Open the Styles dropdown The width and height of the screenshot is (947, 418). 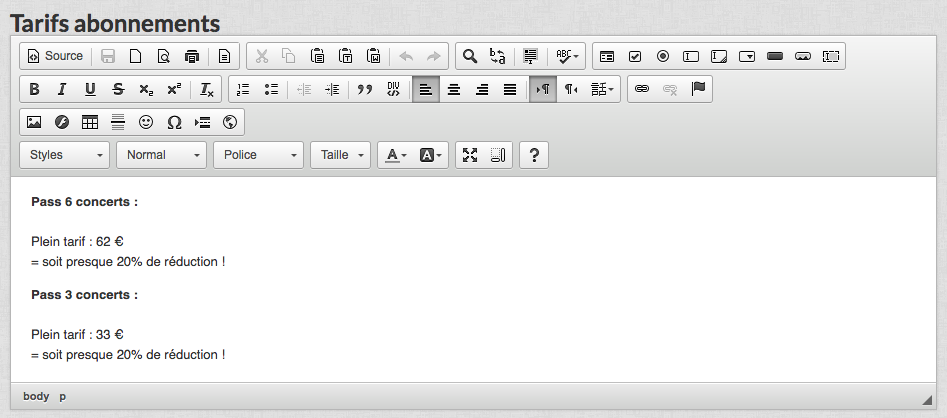[66, 155]
